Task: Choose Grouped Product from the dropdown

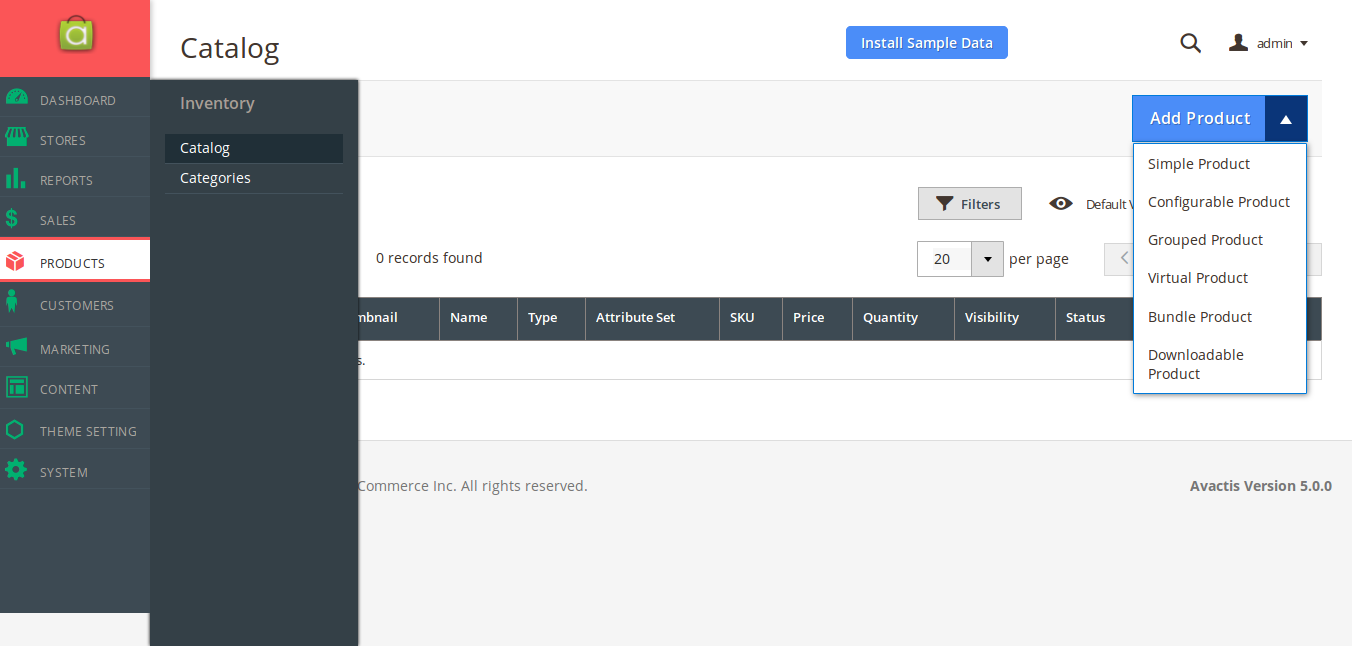Action: click(1220, 240)
